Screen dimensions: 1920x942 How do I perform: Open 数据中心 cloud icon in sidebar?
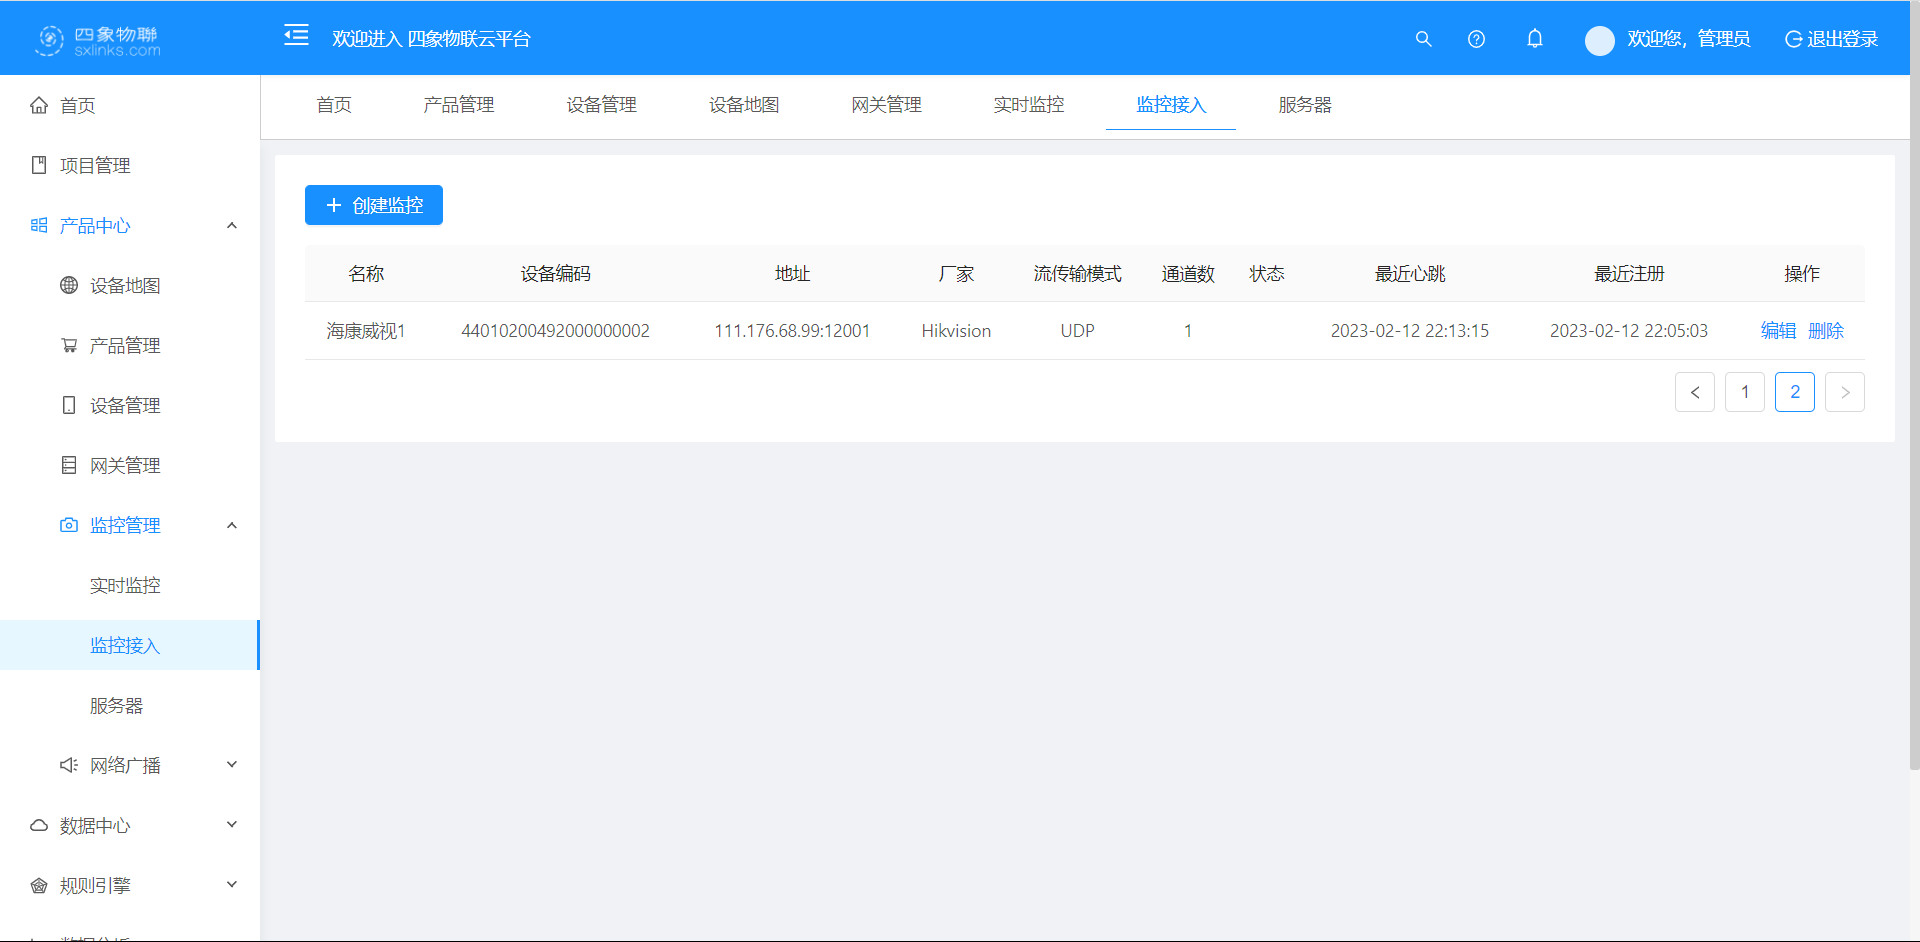[38, 825]
